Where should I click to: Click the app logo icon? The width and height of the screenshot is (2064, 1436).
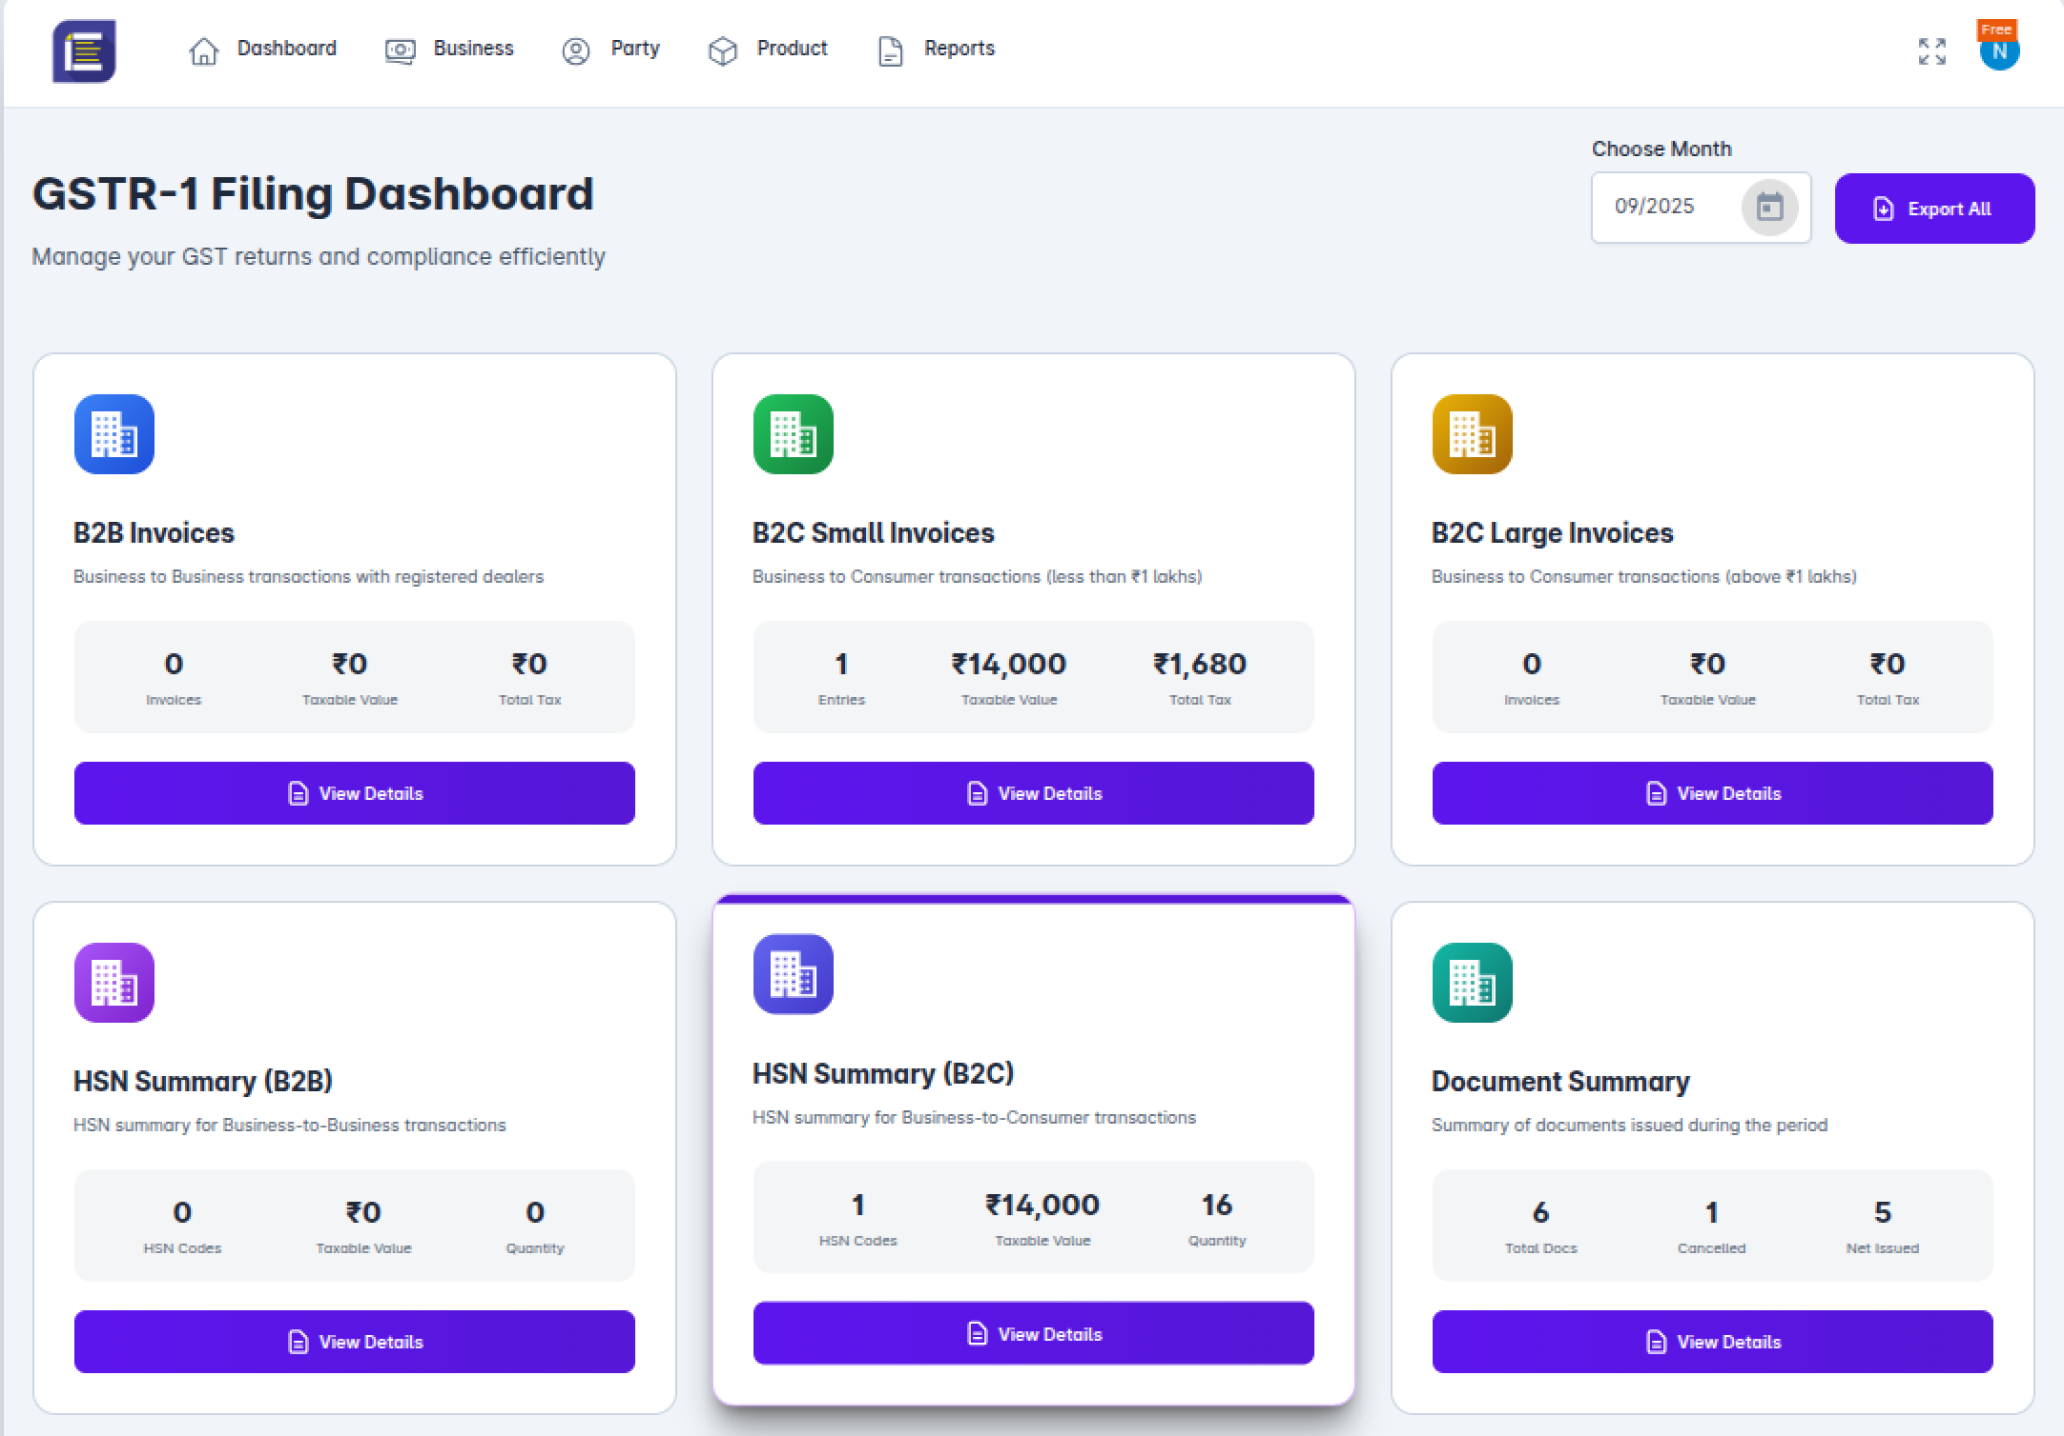click(x=84, y=51)
